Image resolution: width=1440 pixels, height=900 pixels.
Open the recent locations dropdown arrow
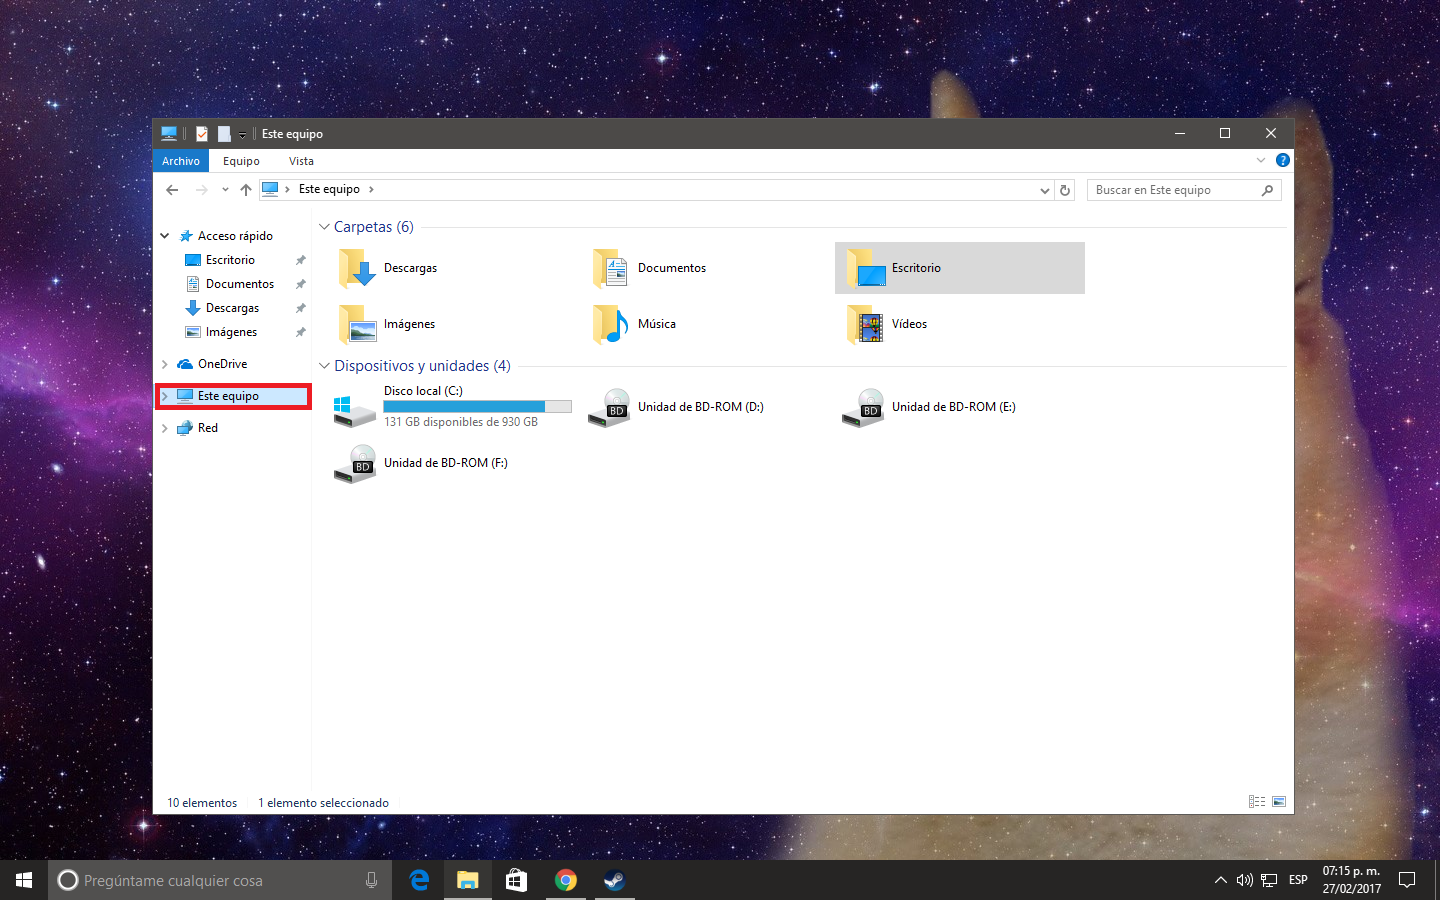tap(225, 190)
